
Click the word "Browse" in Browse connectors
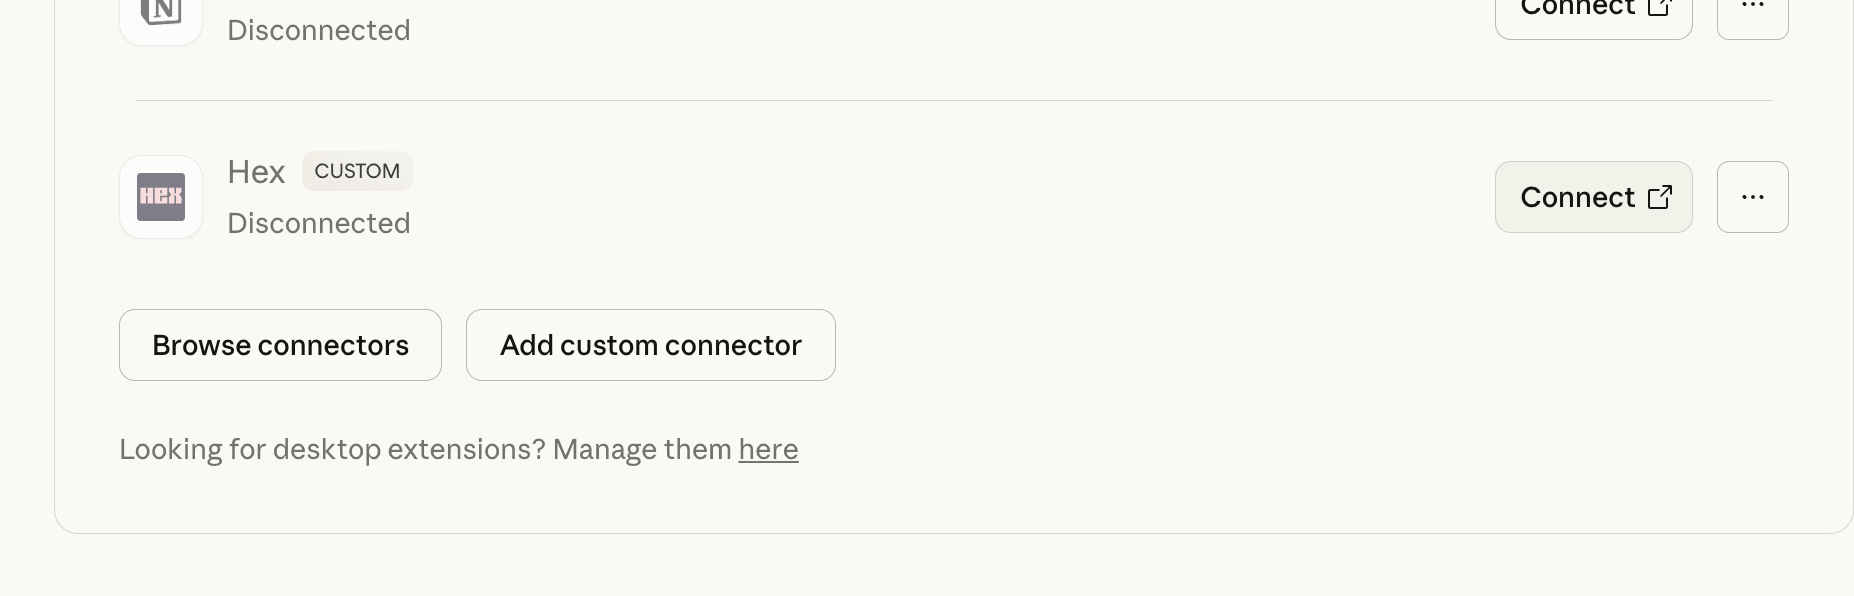pyautogui.click(x=201, y=345)
